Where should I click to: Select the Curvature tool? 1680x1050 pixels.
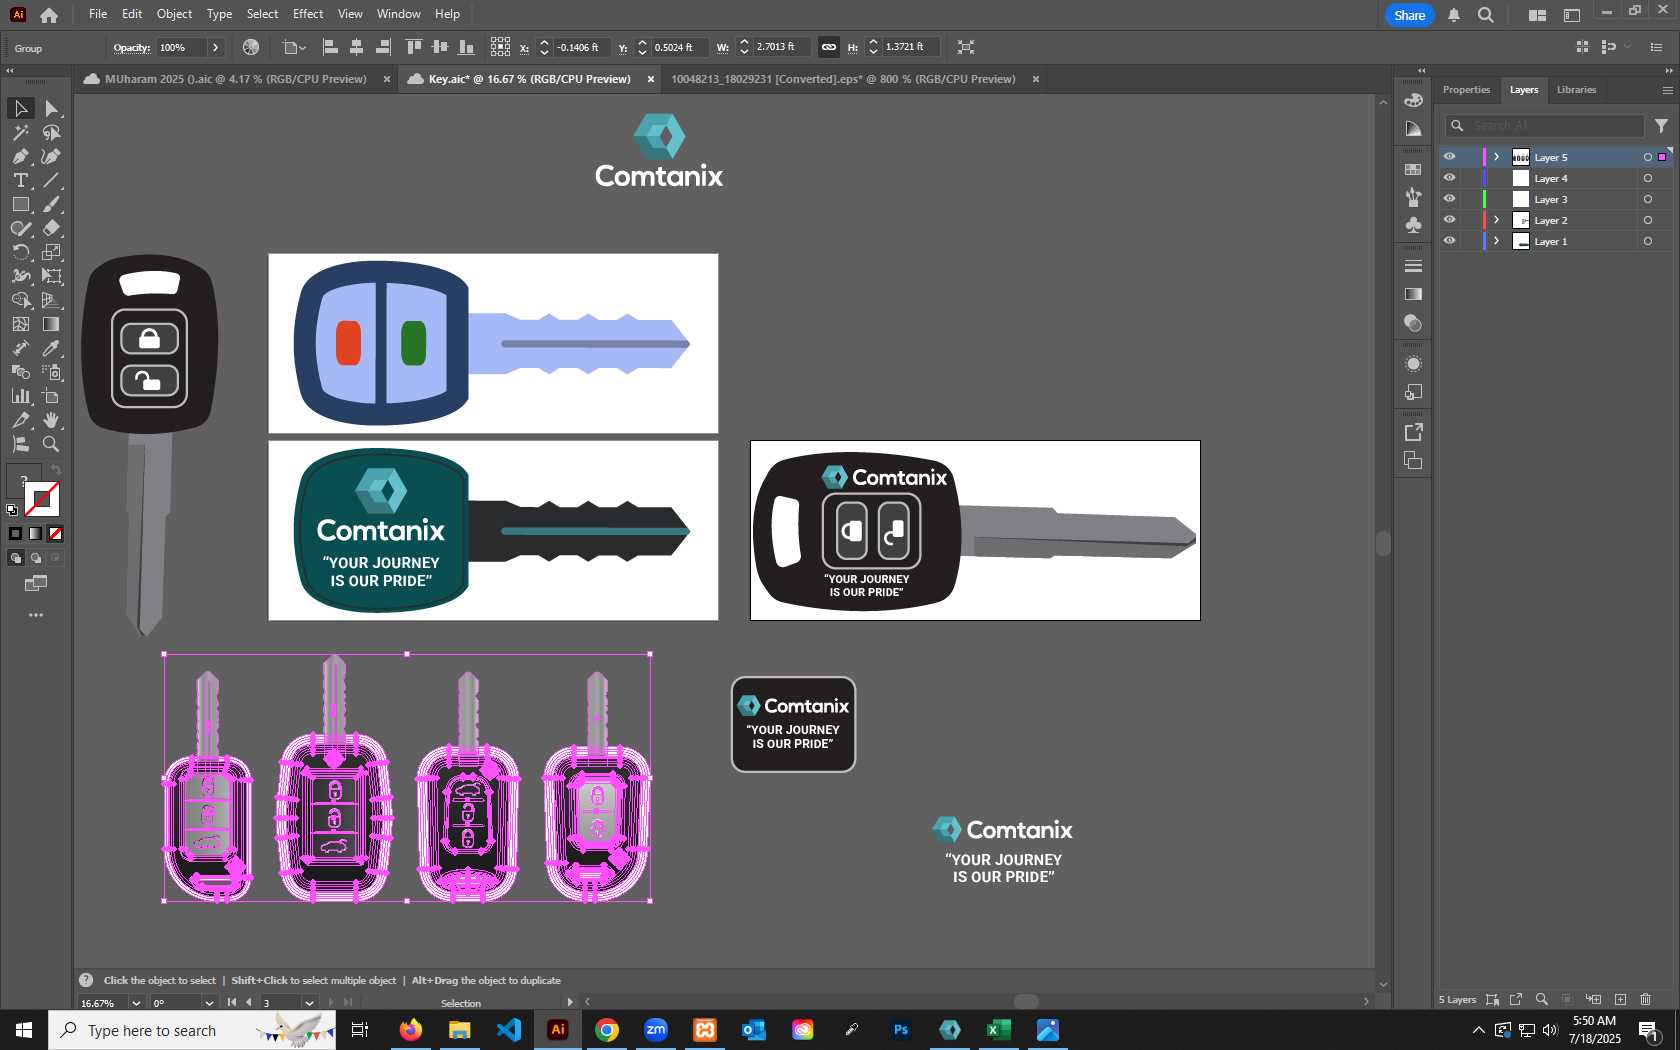tap(52, 156)
